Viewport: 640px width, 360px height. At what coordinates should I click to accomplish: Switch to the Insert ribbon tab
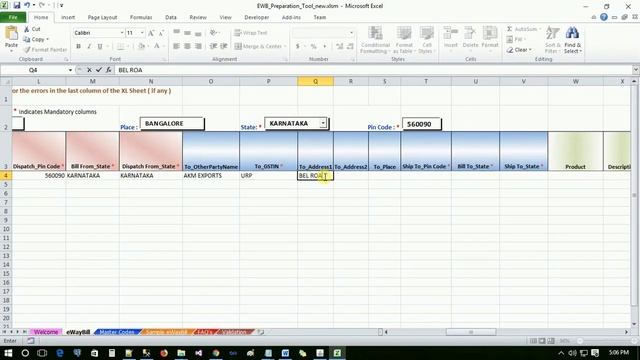click(68, 17)
